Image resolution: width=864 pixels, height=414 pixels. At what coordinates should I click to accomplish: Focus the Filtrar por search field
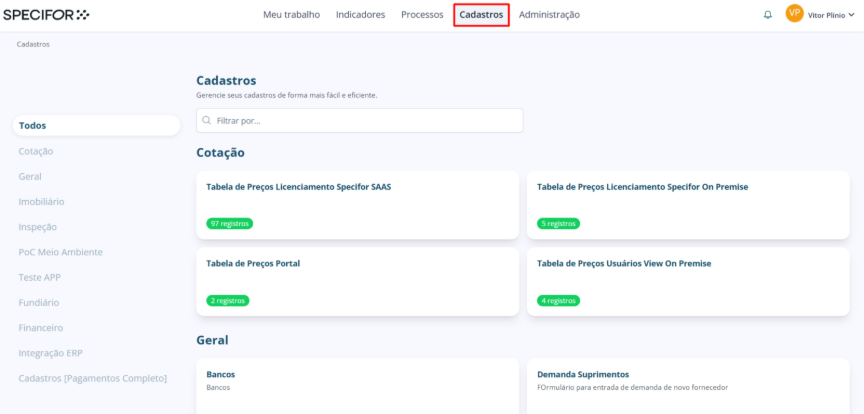[x=359, y=120]
